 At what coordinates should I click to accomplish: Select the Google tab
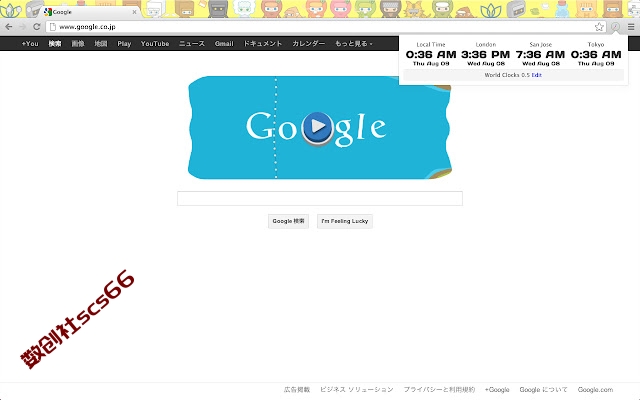[90, 12]
